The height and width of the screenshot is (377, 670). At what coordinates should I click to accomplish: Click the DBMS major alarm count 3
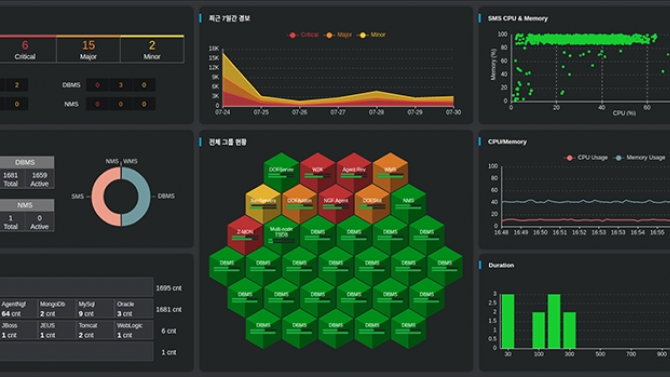(x=120, y=85)
